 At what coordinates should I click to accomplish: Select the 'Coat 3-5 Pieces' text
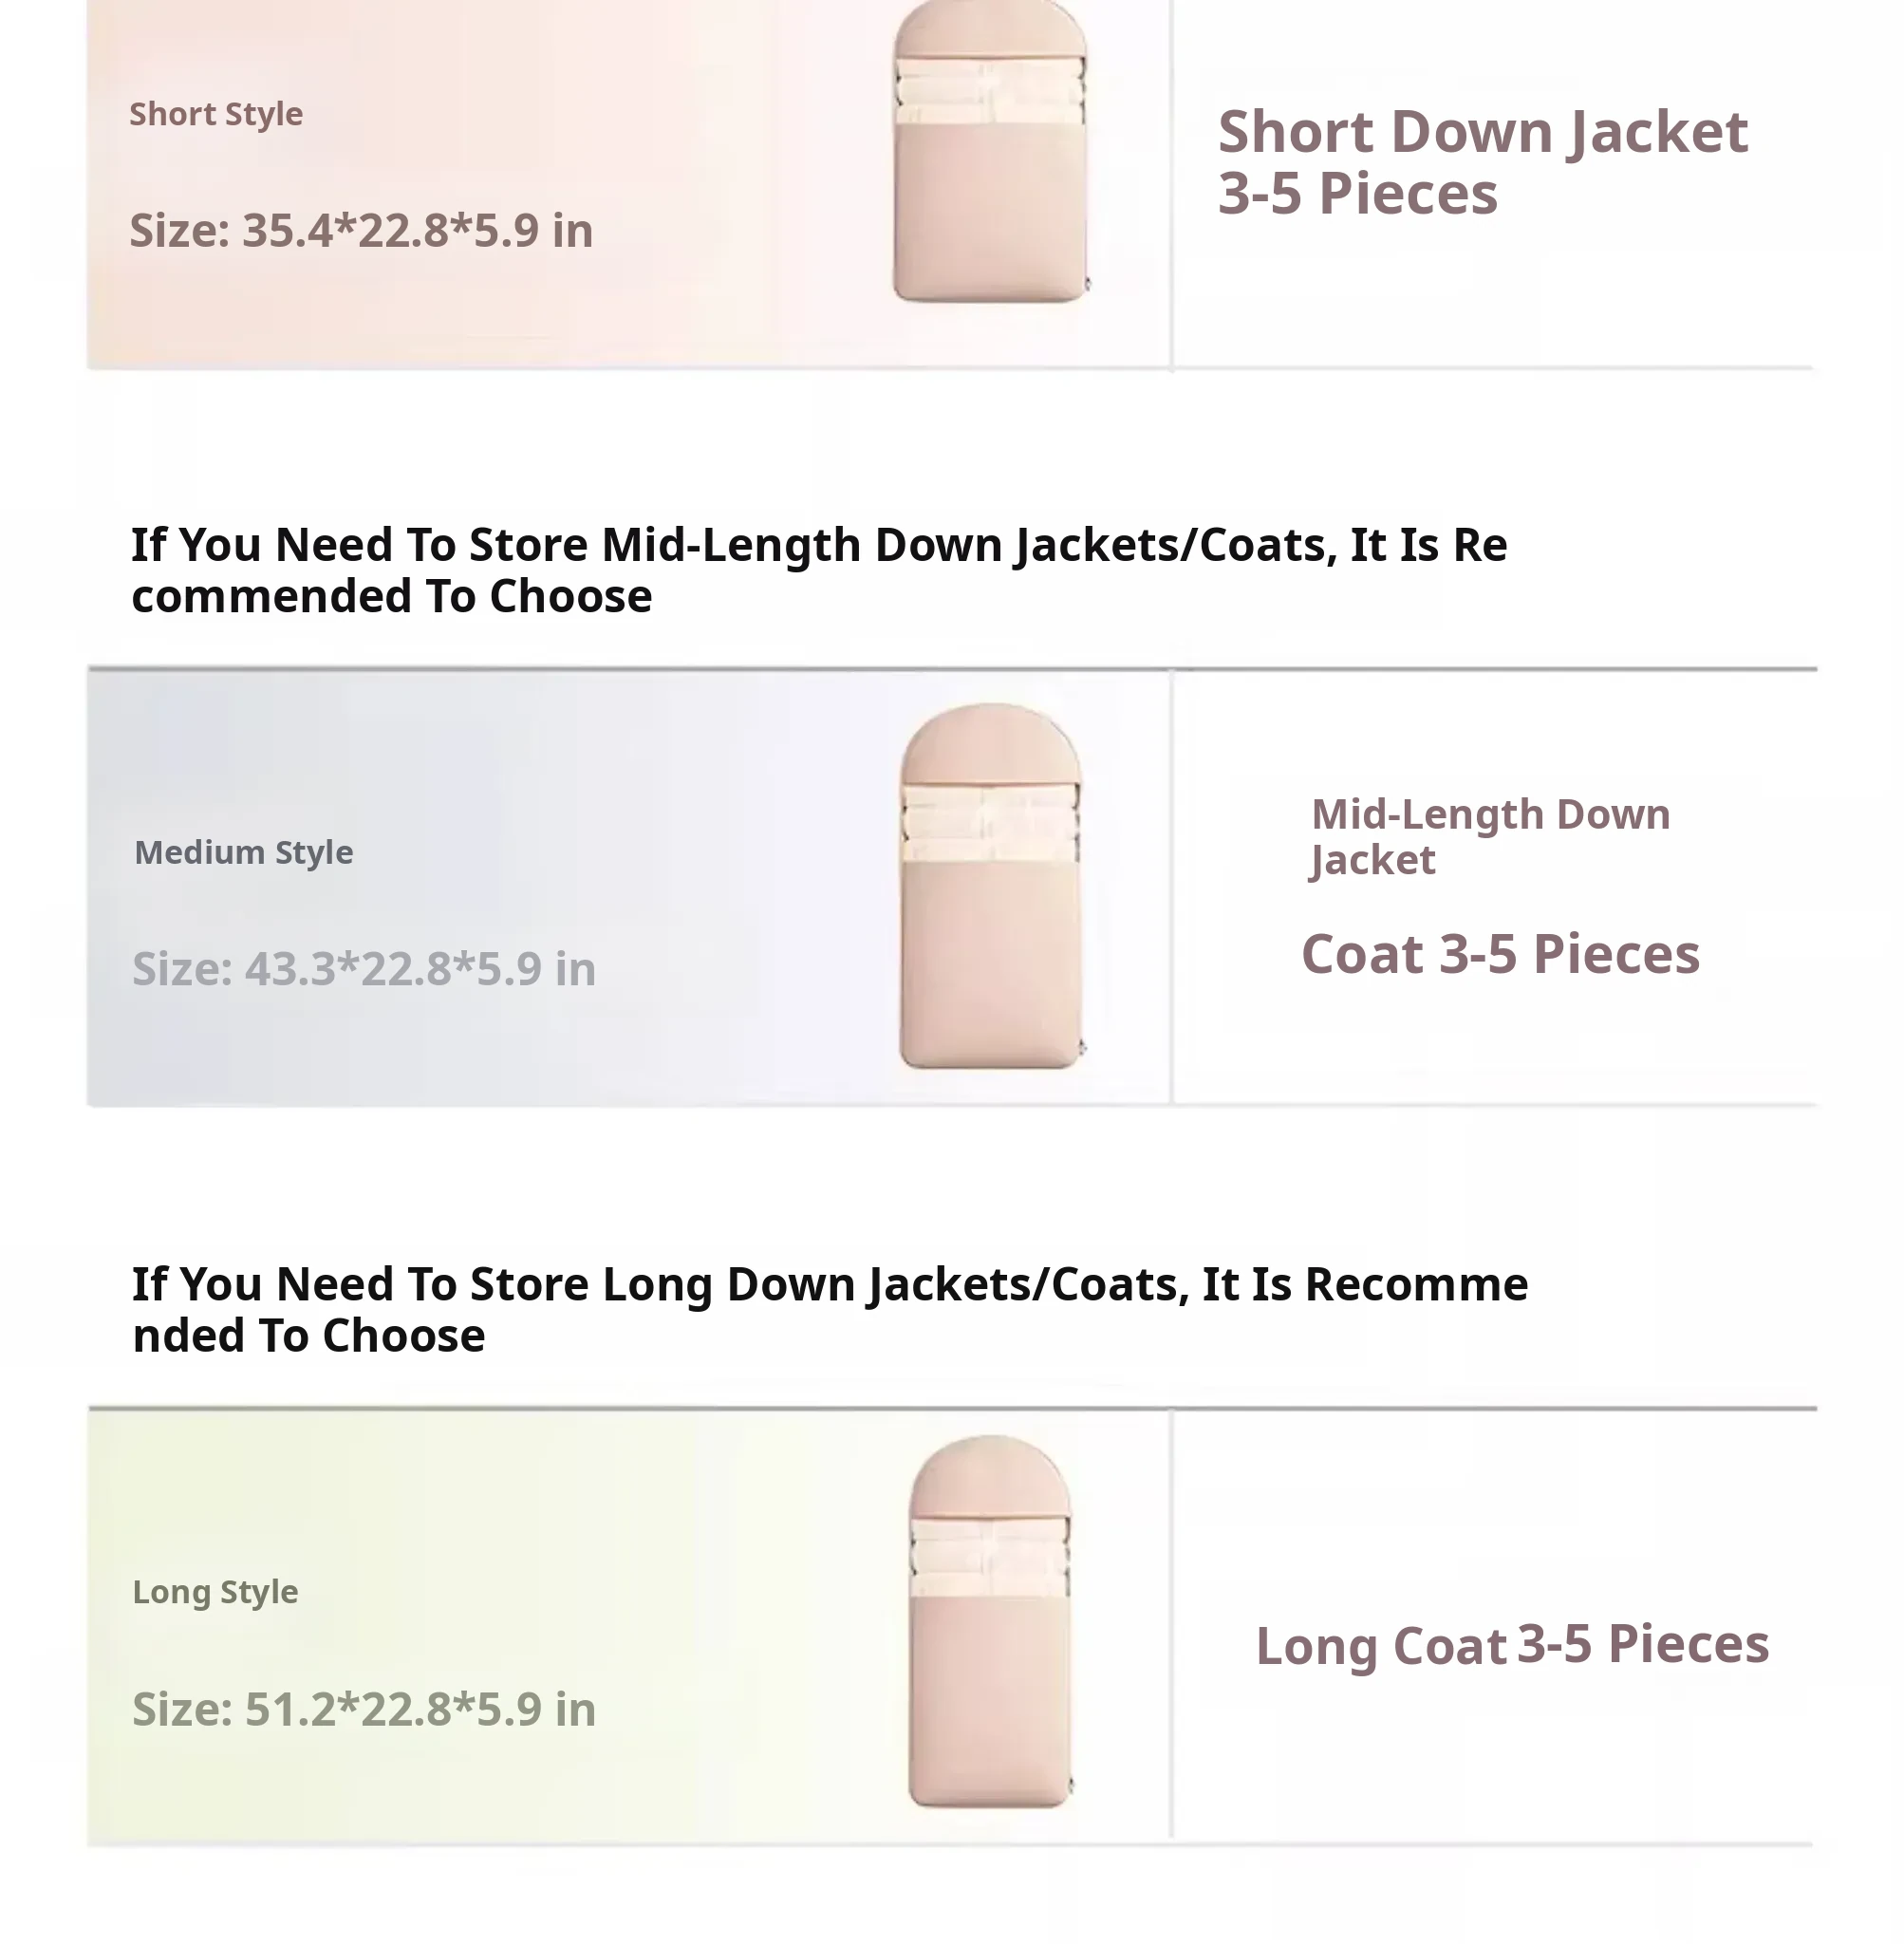(1500, 954)
